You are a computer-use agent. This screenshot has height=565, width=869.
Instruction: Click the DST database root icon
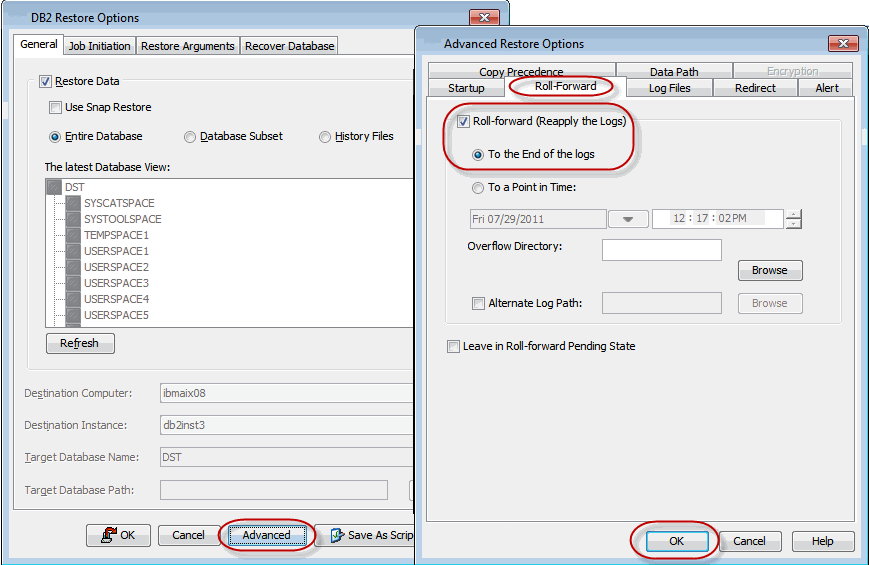tap(54, 187)
